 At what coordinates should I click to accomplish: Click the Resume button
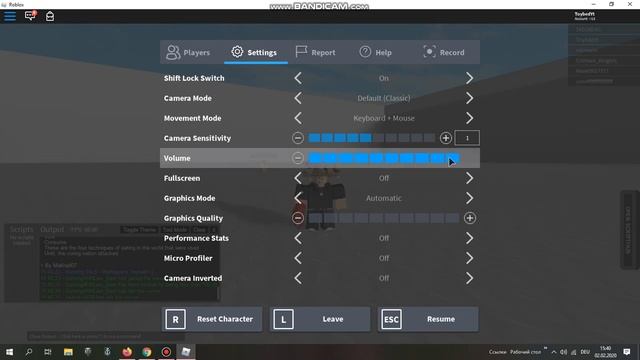point(428,319)
